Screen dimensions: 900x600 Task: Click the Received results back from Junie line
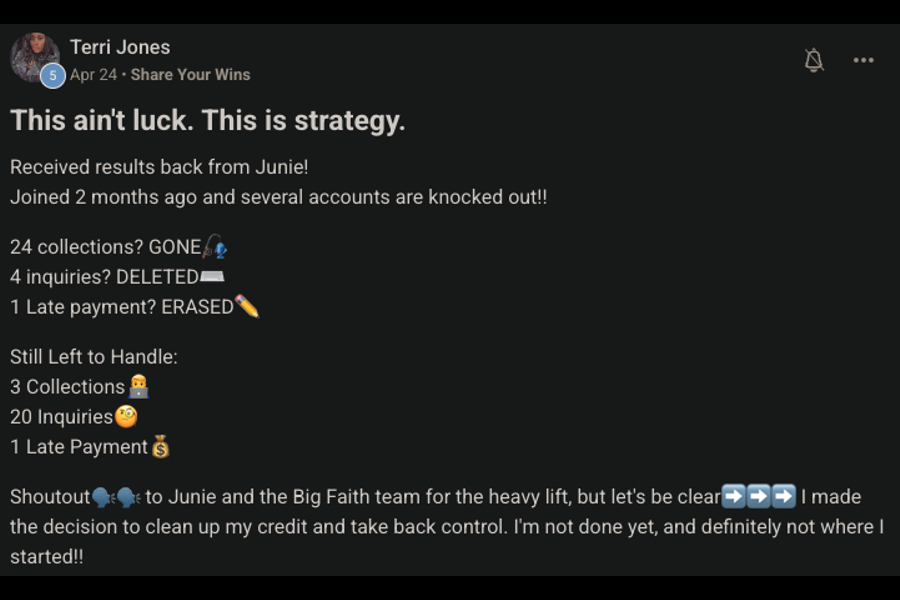coord(159,167)
